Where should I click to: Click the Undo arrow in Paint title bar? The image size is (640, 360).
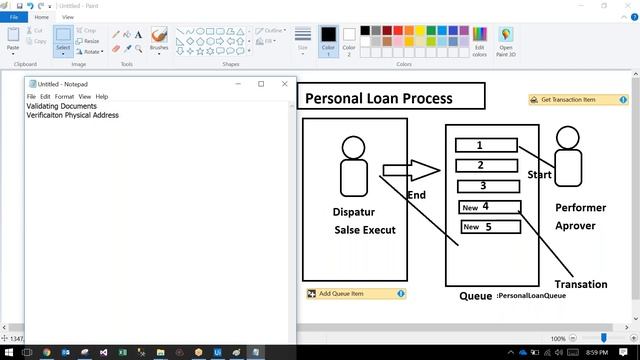pyautogui.click(x=30, y=6)
